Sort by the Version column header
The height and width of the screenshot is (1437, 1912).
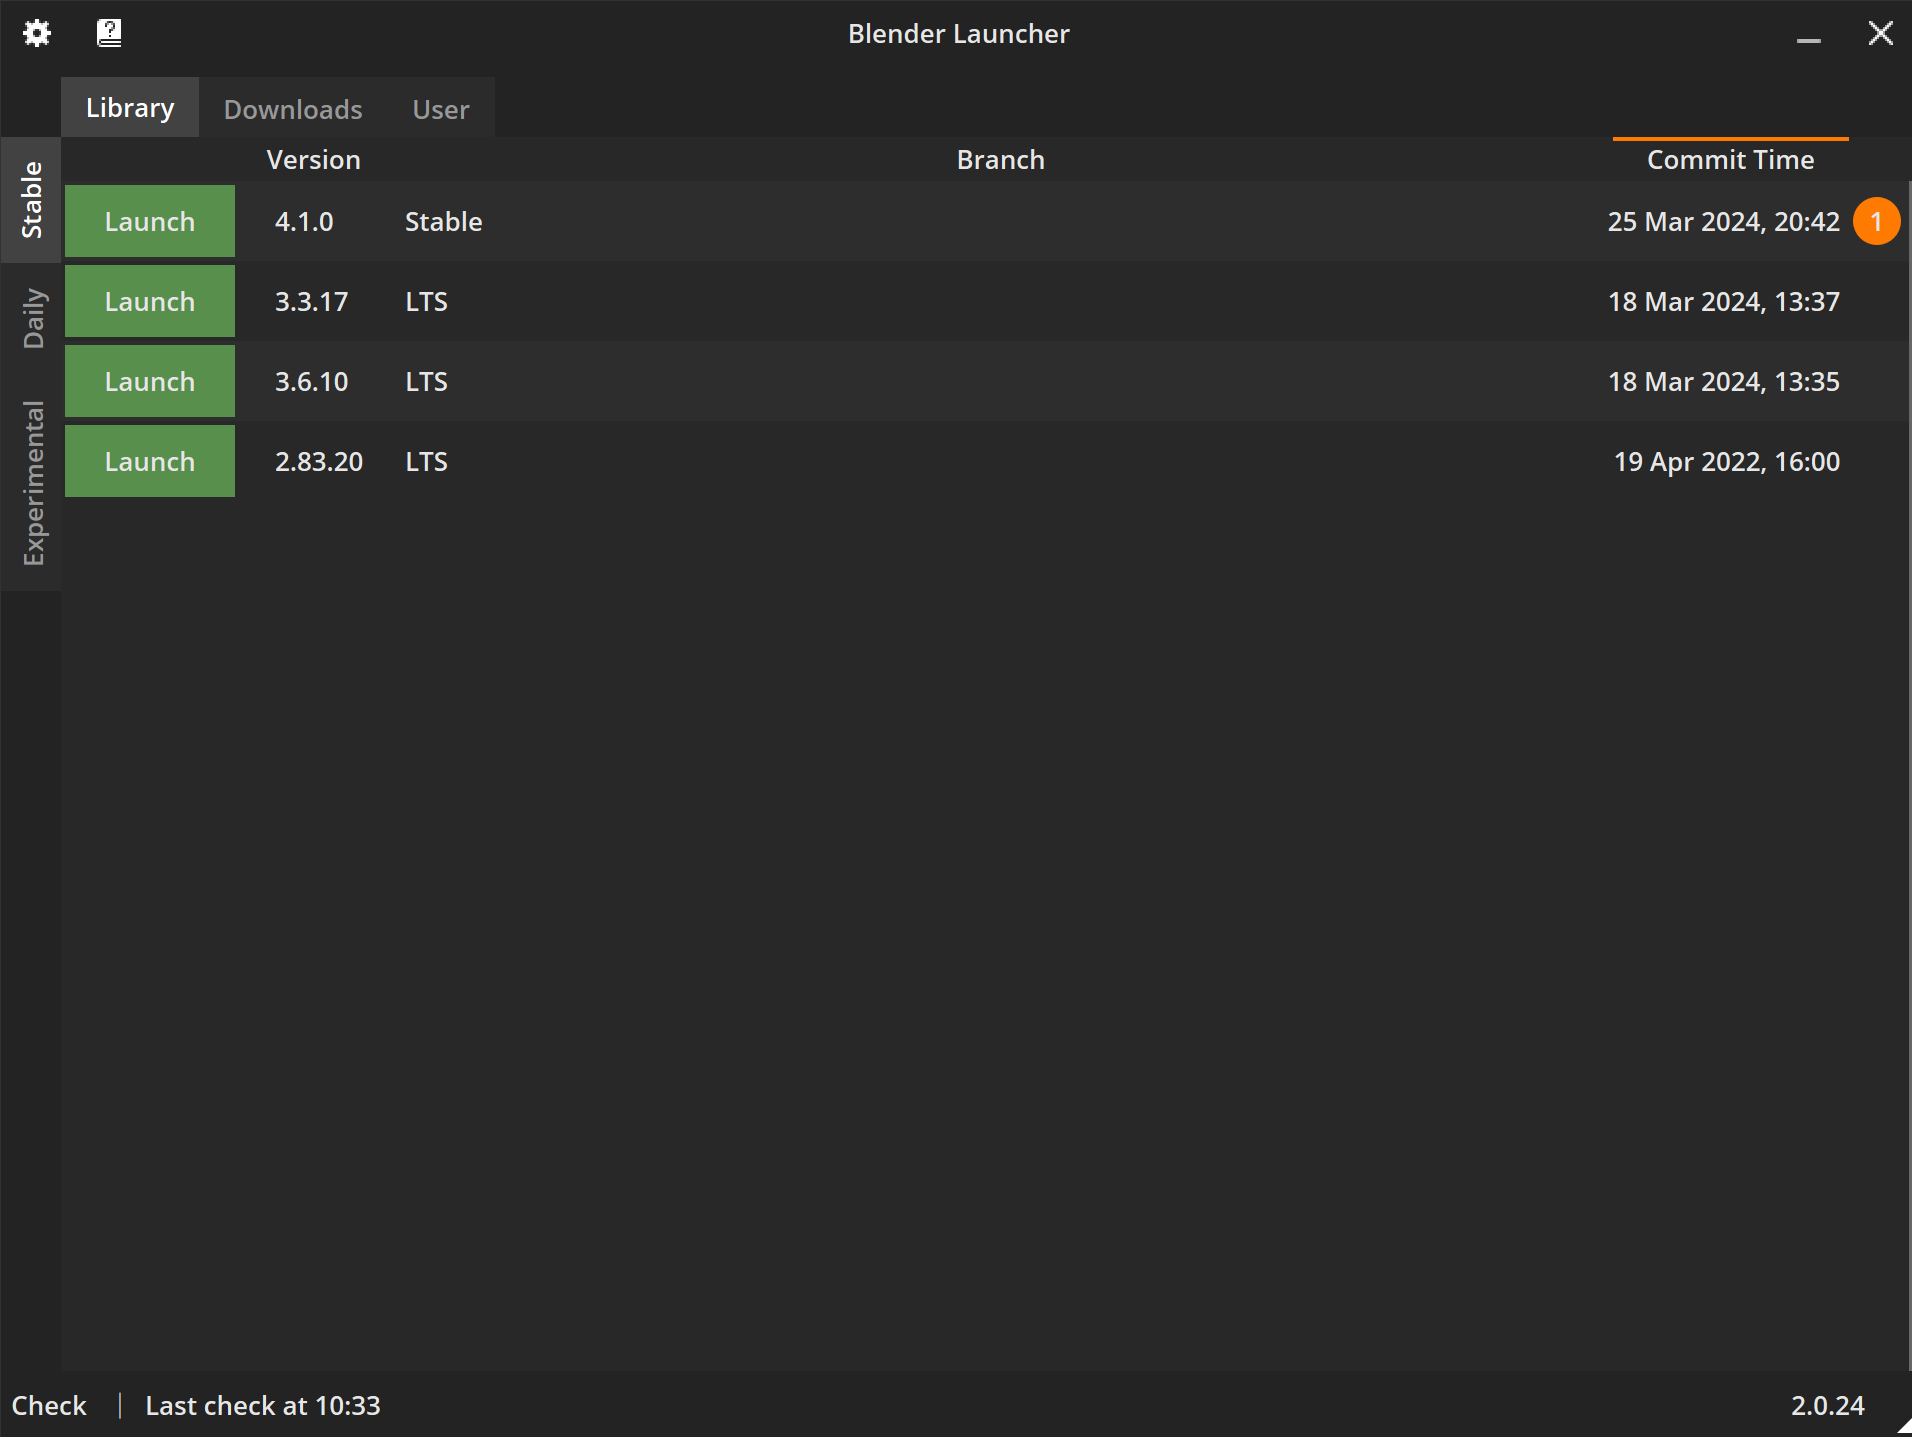313,160
